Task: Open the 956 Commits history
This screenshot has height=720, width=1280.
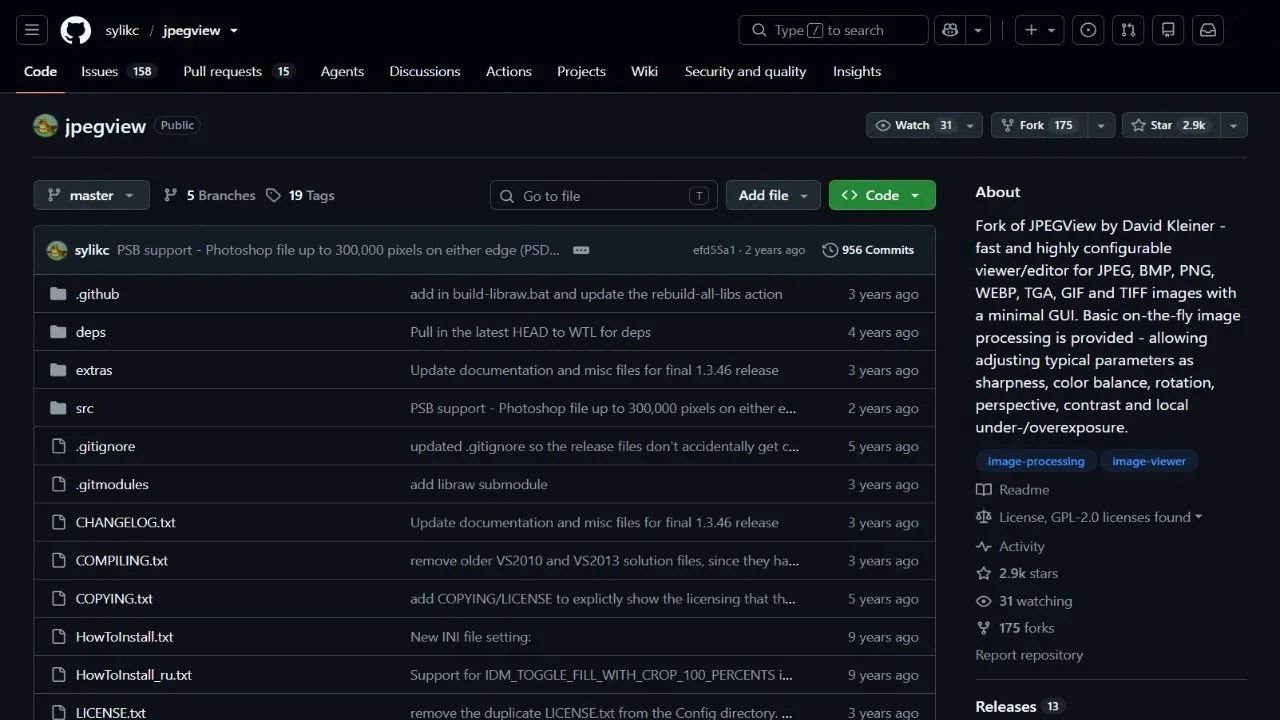Action: [x=868, y=250]
